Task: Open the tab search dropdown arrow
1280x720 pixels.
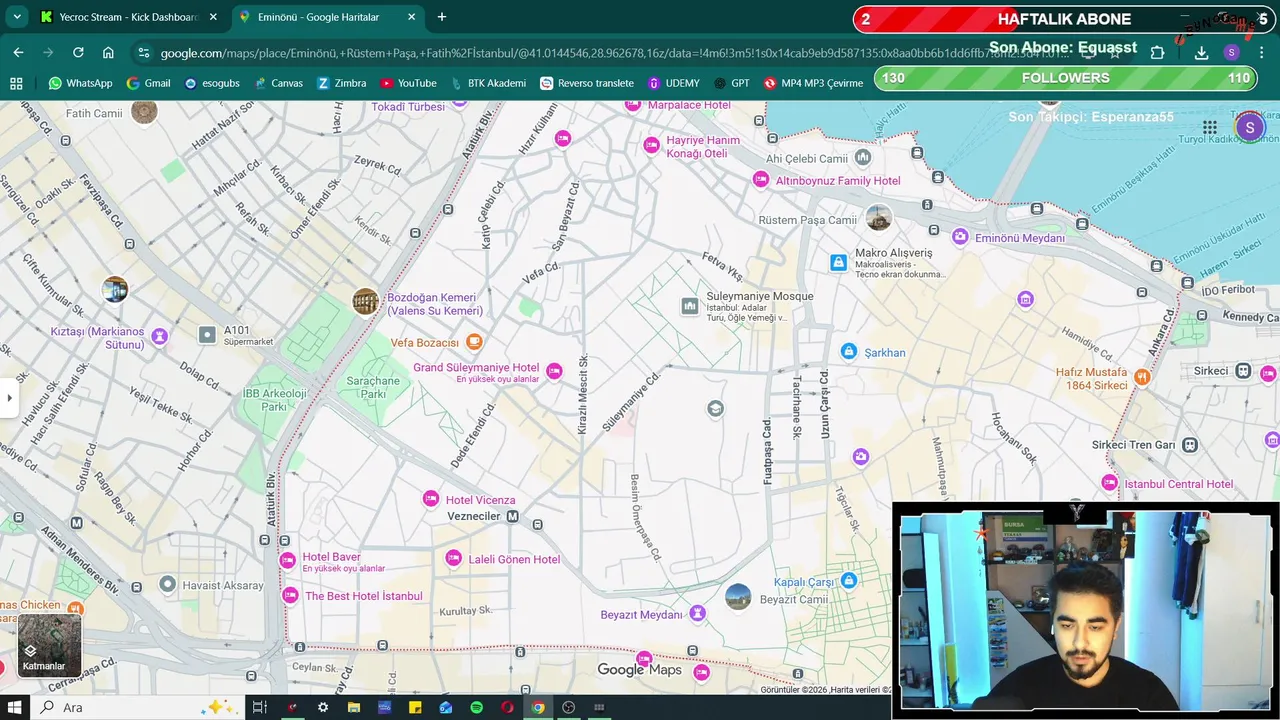Action: point(17,17)
